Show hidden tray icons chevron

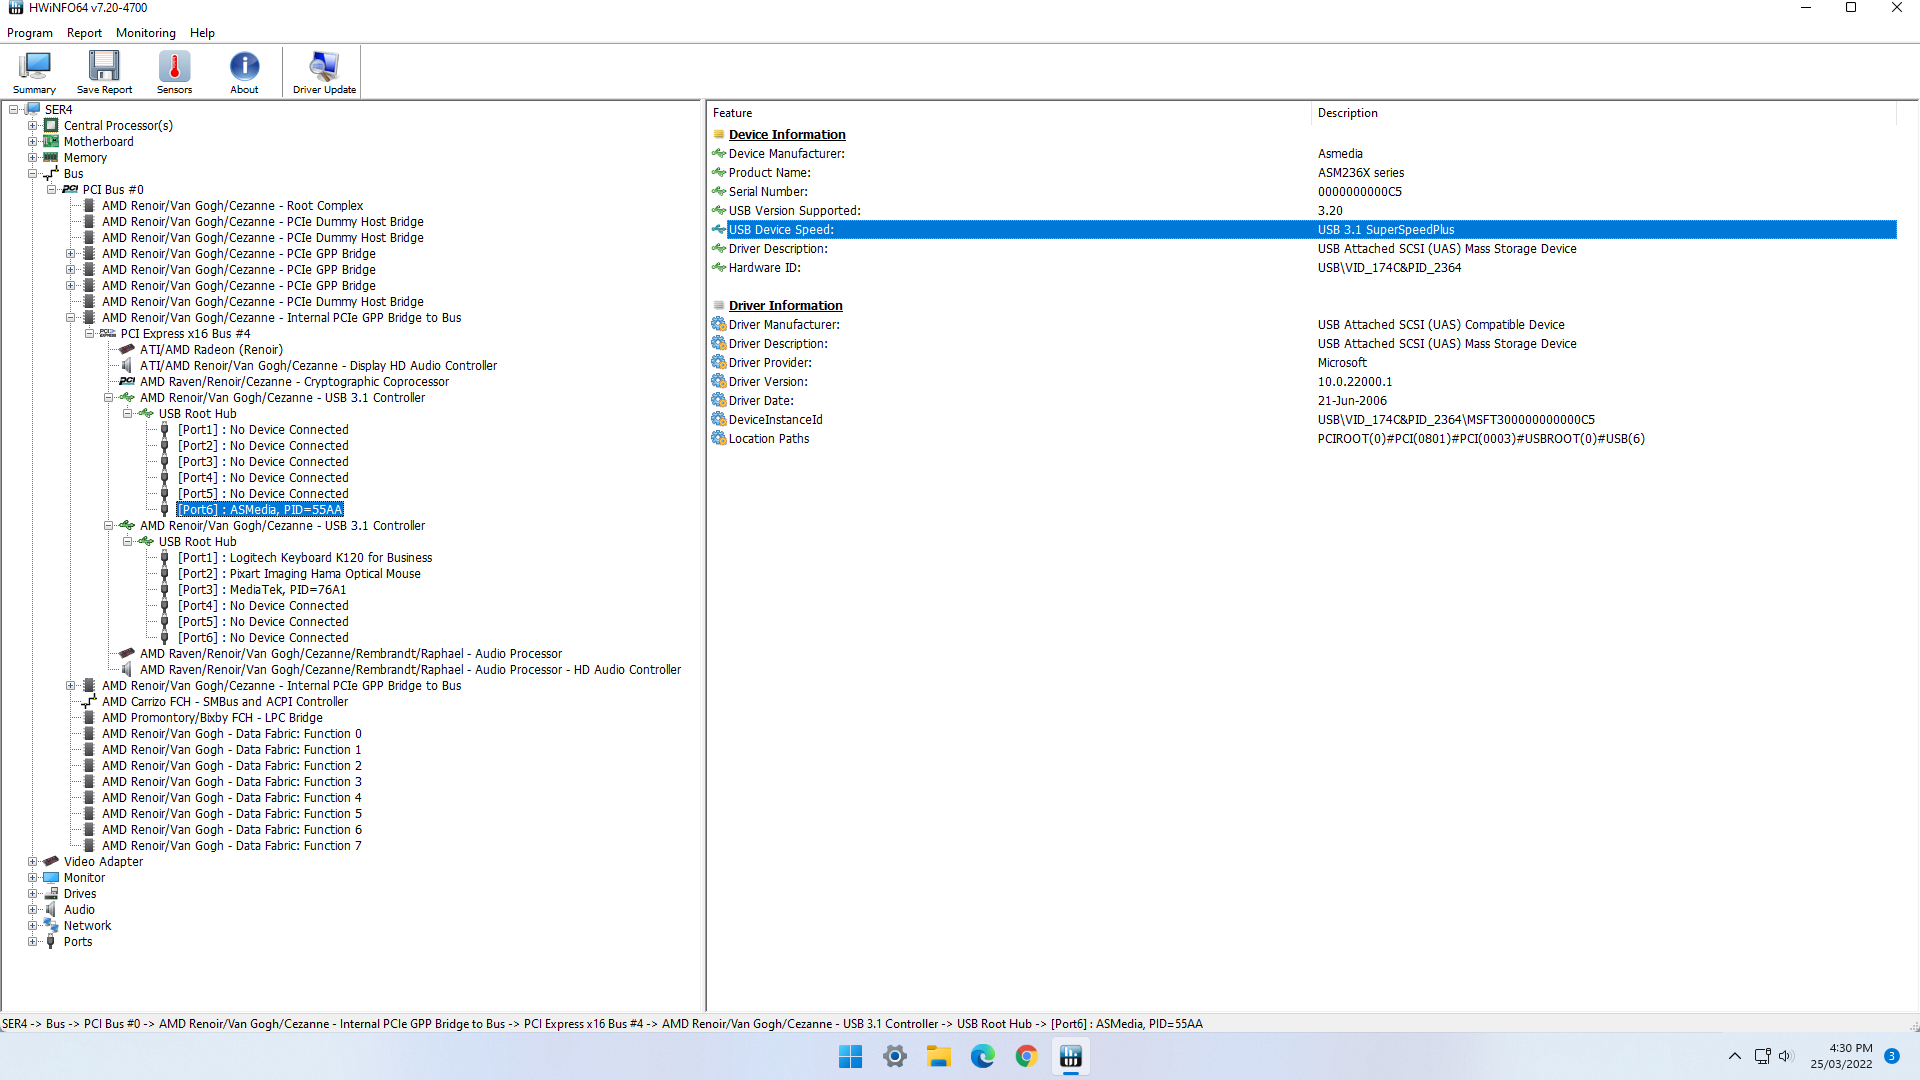(1734, 1056)
